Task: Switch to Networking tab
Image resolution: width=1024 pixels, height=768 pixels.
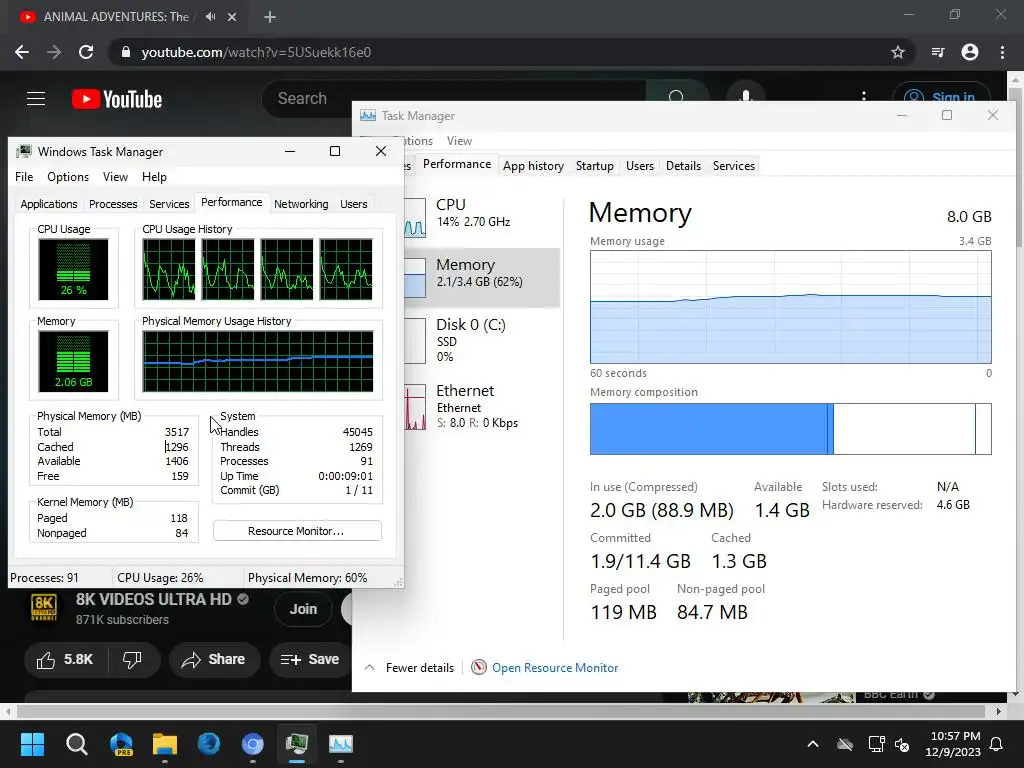Action: click(301, 204)
